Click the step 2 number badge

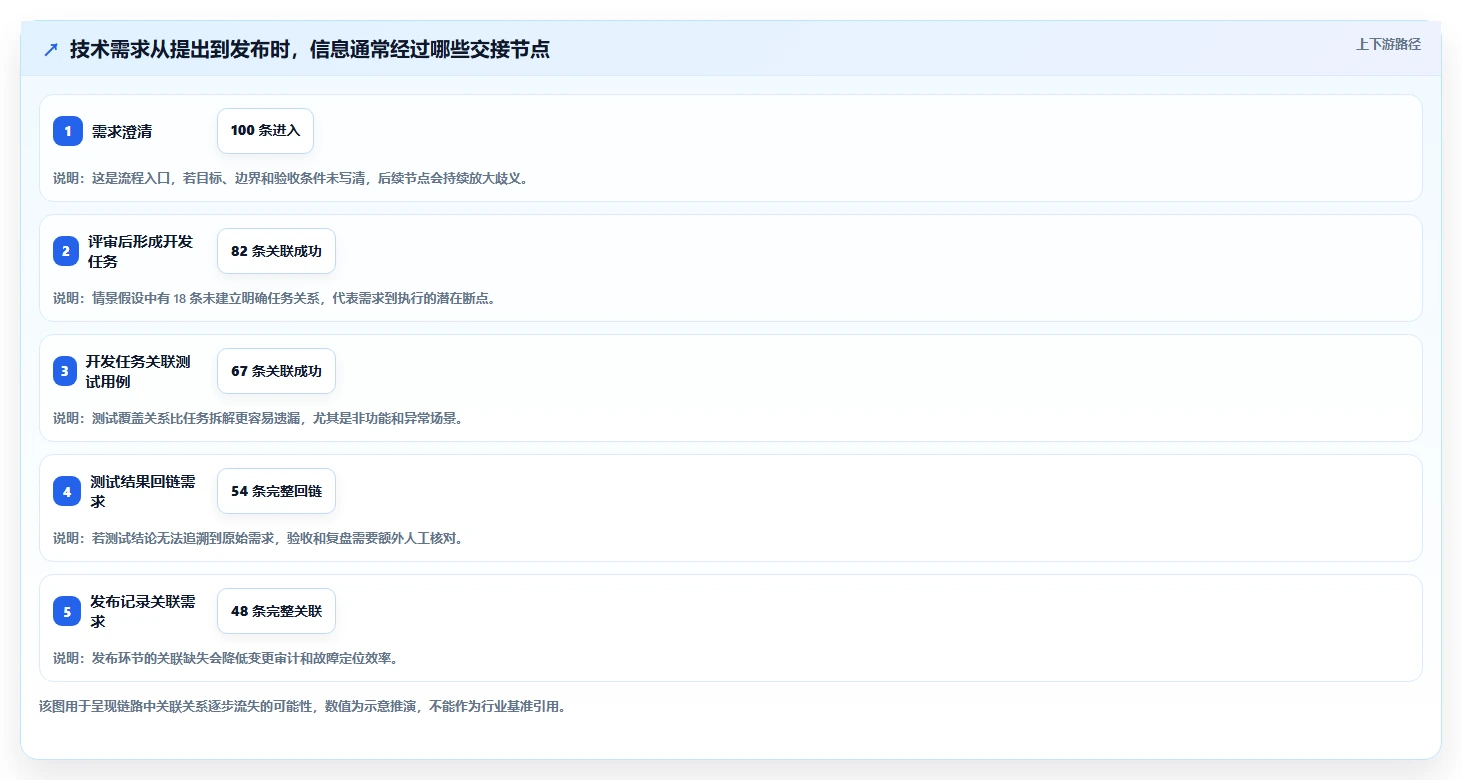click(x=66, y=251)
